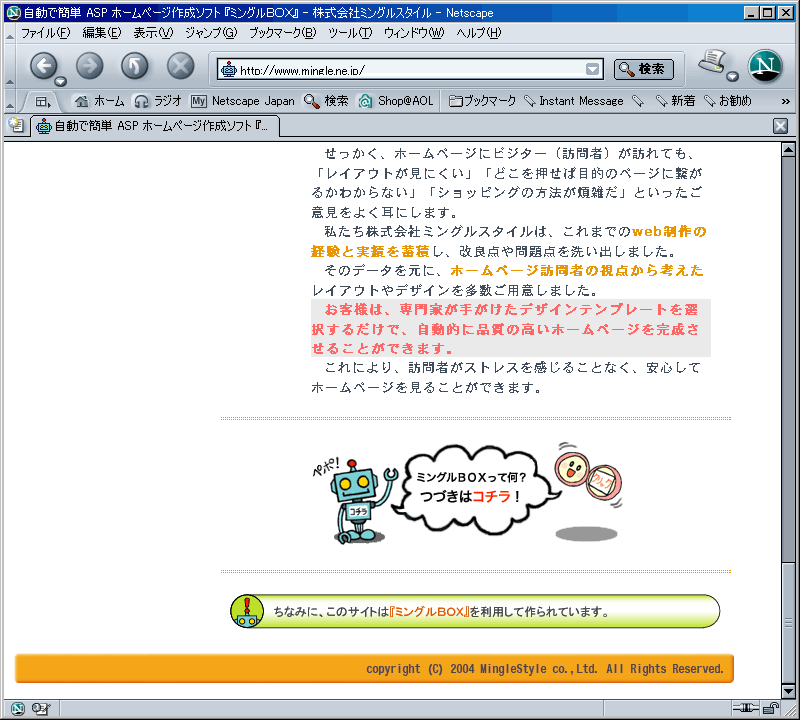Screen dimensions: 800x720
Task: Click the Print icon in the toolbar
Action: coord(712,62)
